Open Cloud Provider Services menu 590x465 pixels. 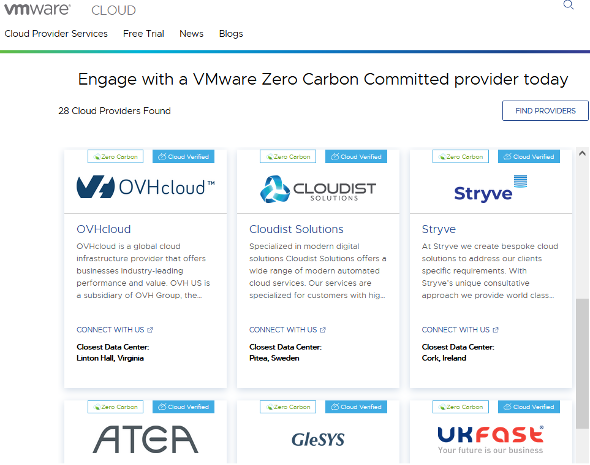pos(56,34)
